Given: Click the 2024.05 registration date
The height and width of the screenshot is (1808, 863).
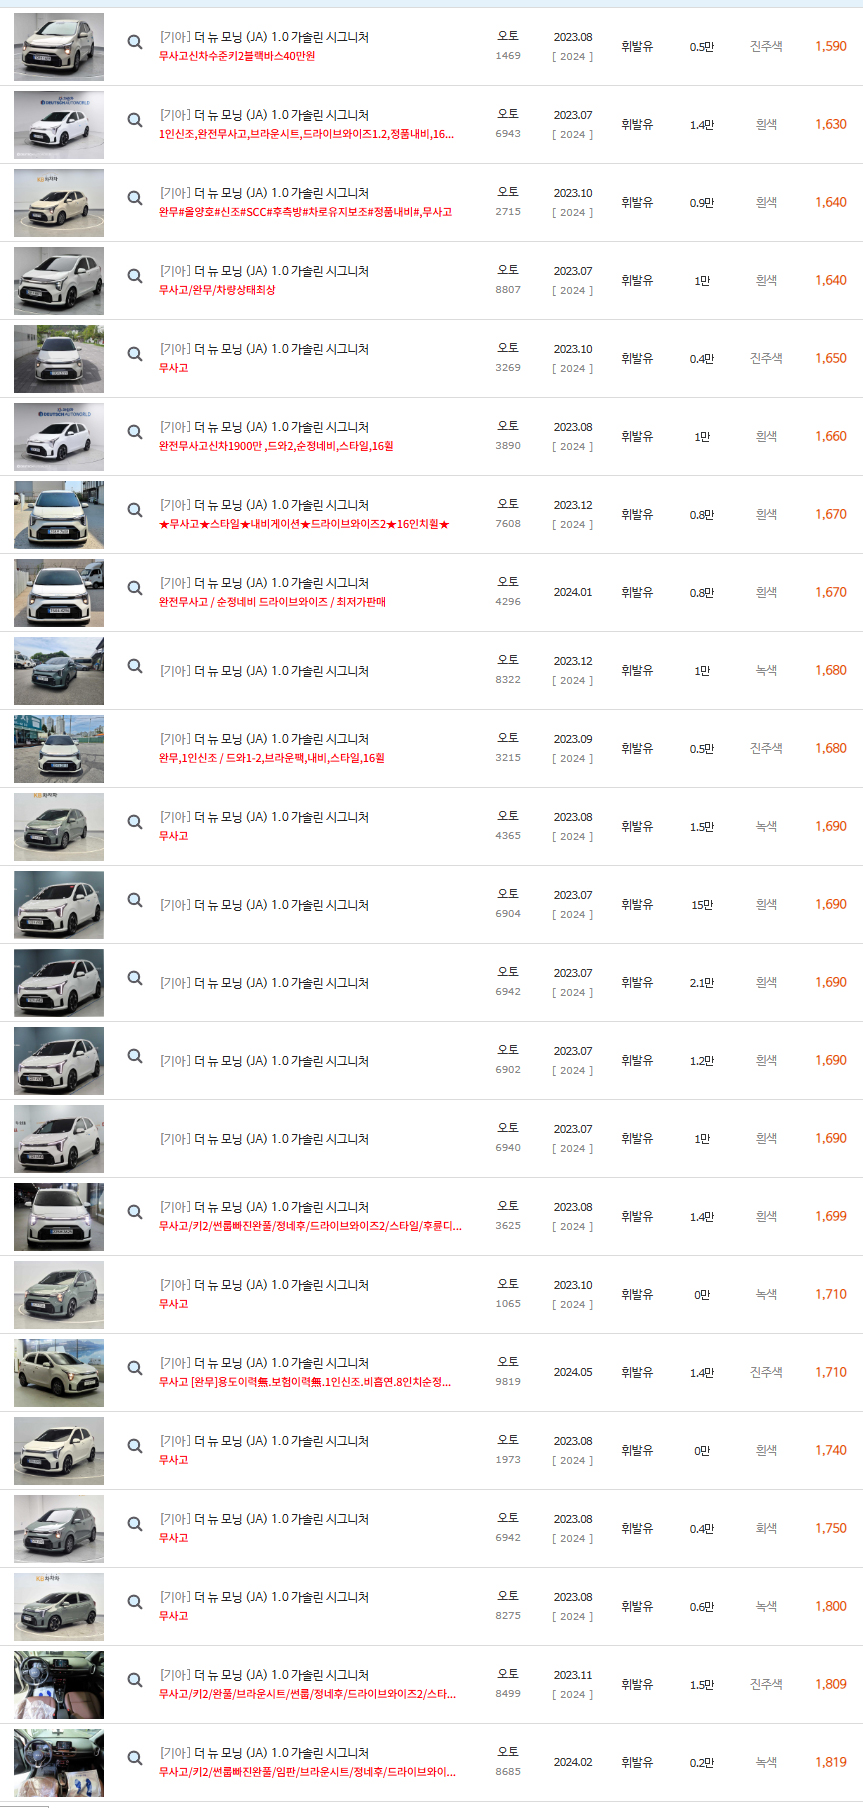Looking at the screenshot, I should pyautogui.click(x=573, y=1372).
